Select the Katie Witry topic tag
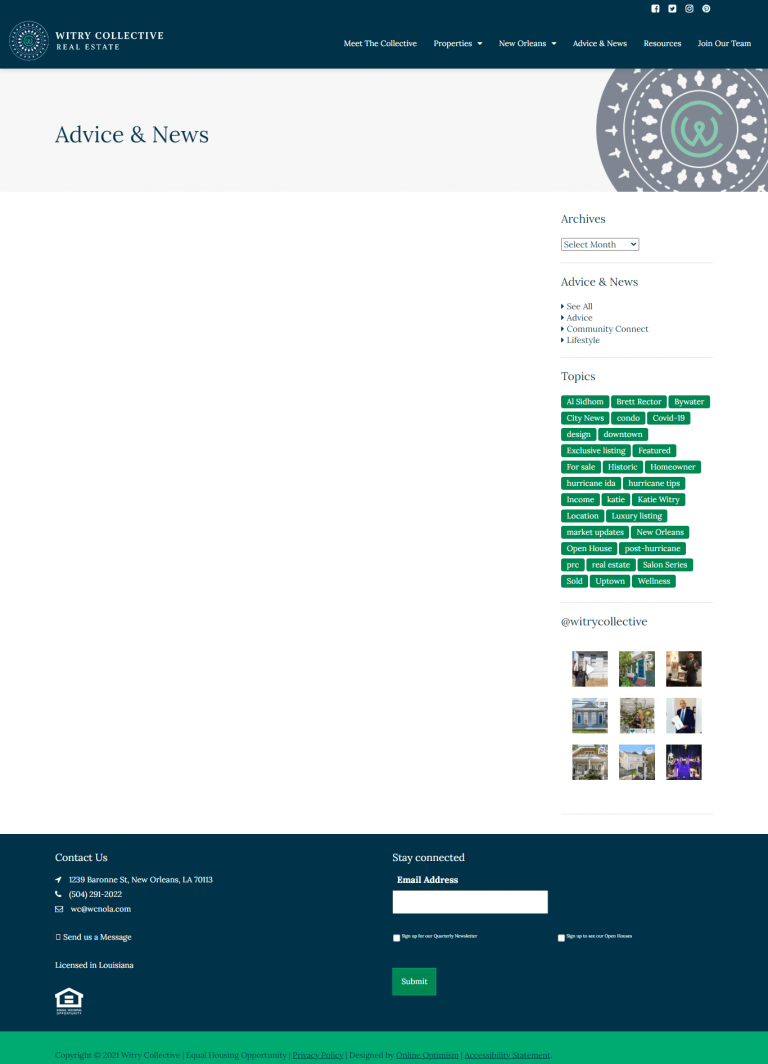The width and height of the screenshot is (768, 1064). point(658,499)
